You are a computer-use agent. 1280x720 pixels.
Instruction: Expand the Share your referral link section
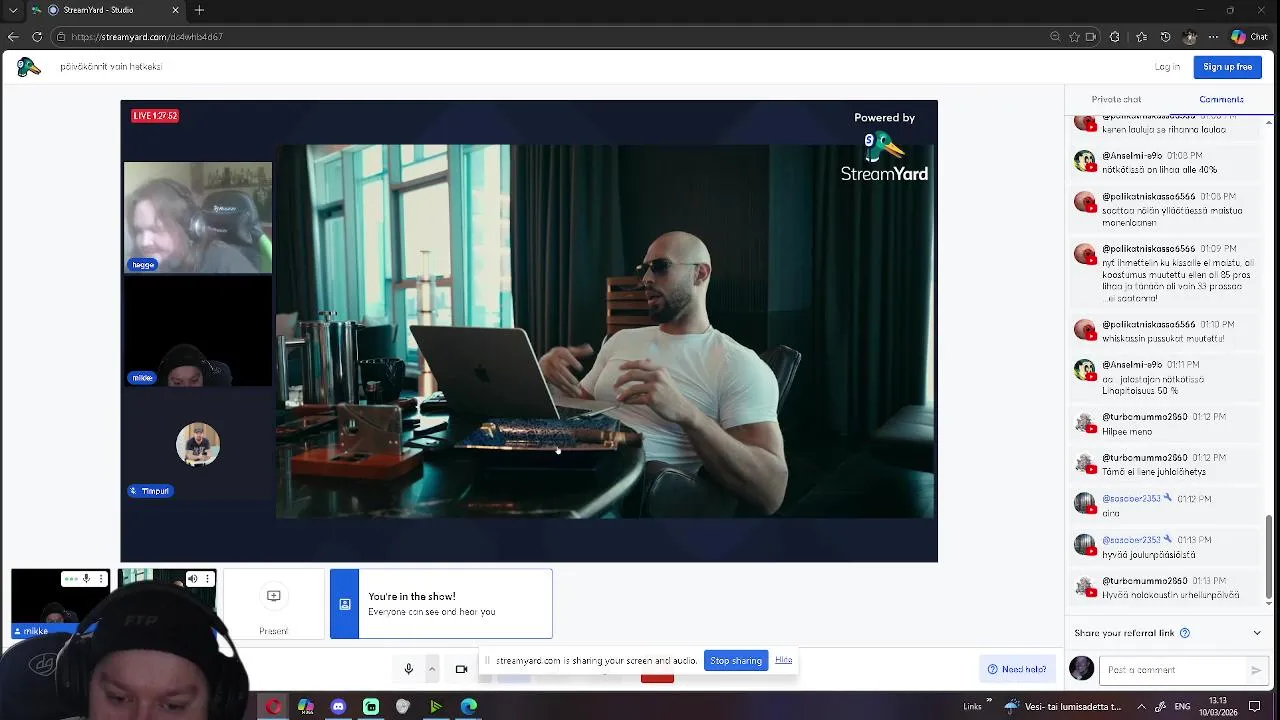(x=1257, y=633)
